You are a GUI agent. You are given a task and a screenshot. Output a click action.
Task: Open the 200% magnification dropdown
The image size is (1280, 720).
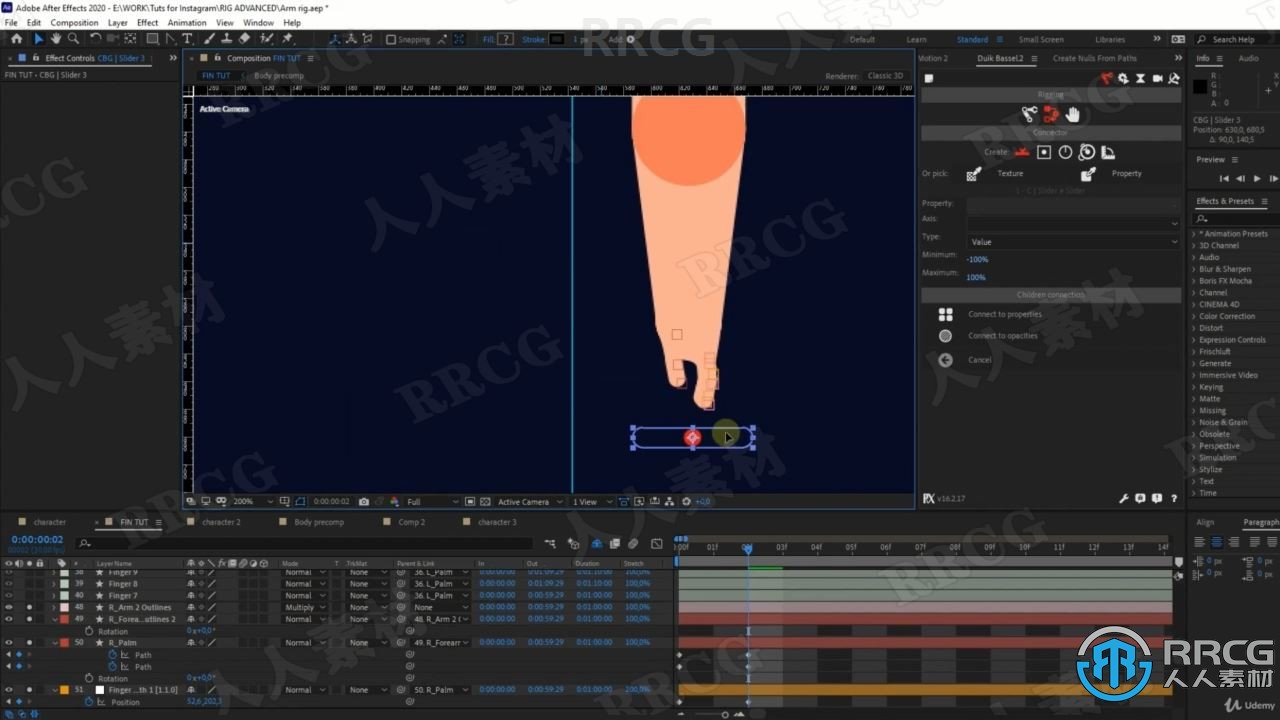click(253, 501)
